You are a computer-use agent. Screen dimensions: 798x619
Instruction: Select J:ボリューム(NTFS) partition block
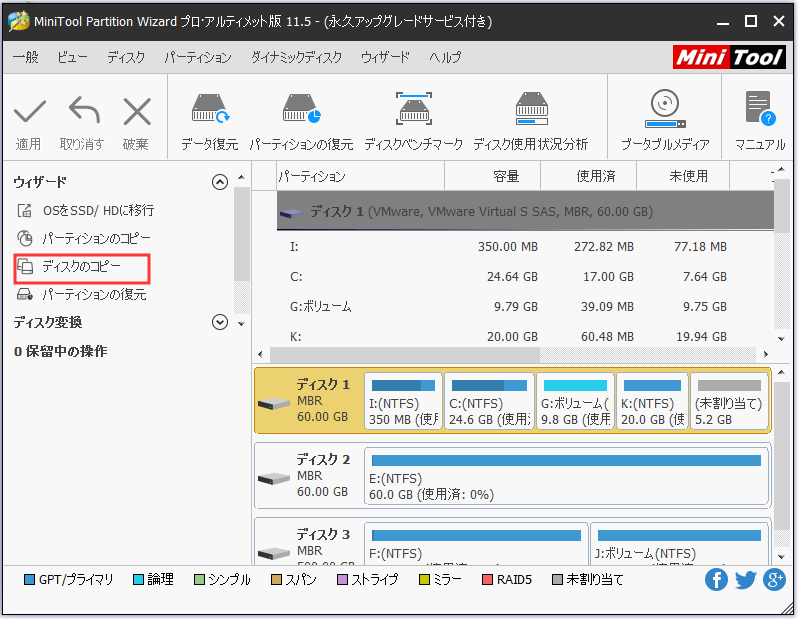679,544
